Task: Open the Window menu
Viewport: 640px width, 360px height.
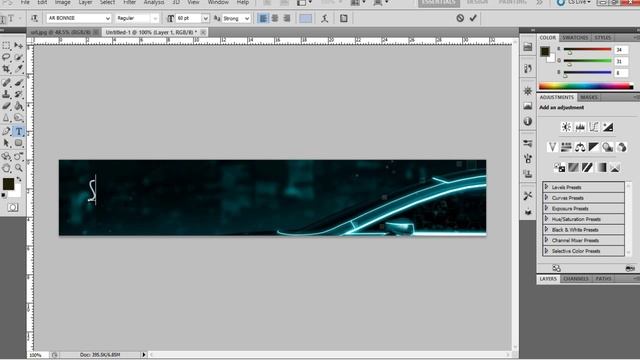Action: point(218,2)
